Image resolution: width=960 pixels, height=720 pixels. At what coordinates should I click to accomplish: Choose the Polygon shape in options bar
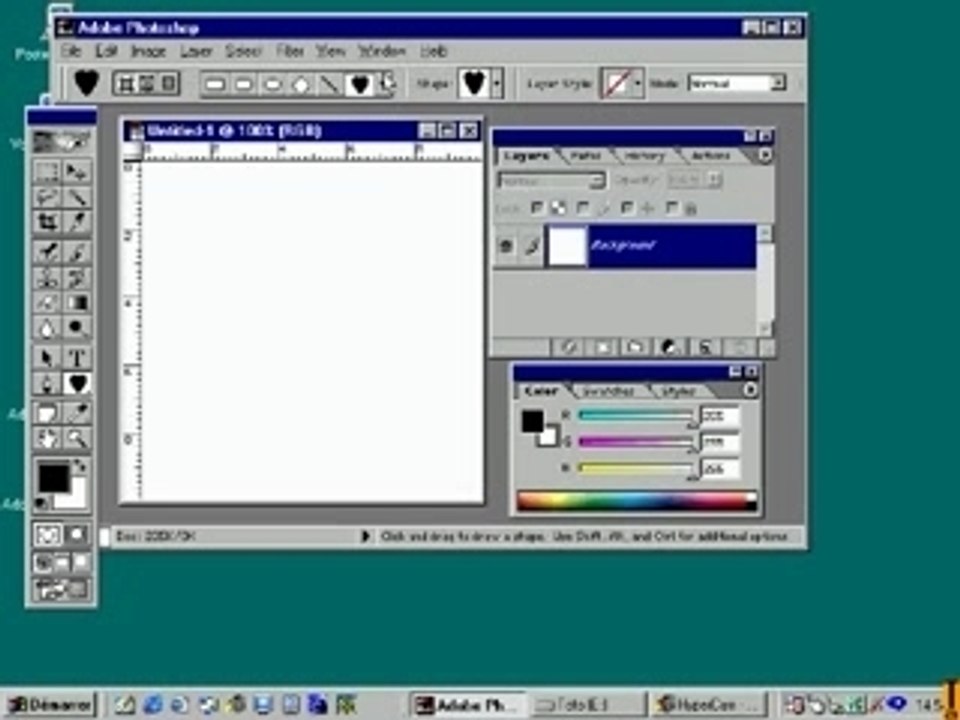[301, 84]
